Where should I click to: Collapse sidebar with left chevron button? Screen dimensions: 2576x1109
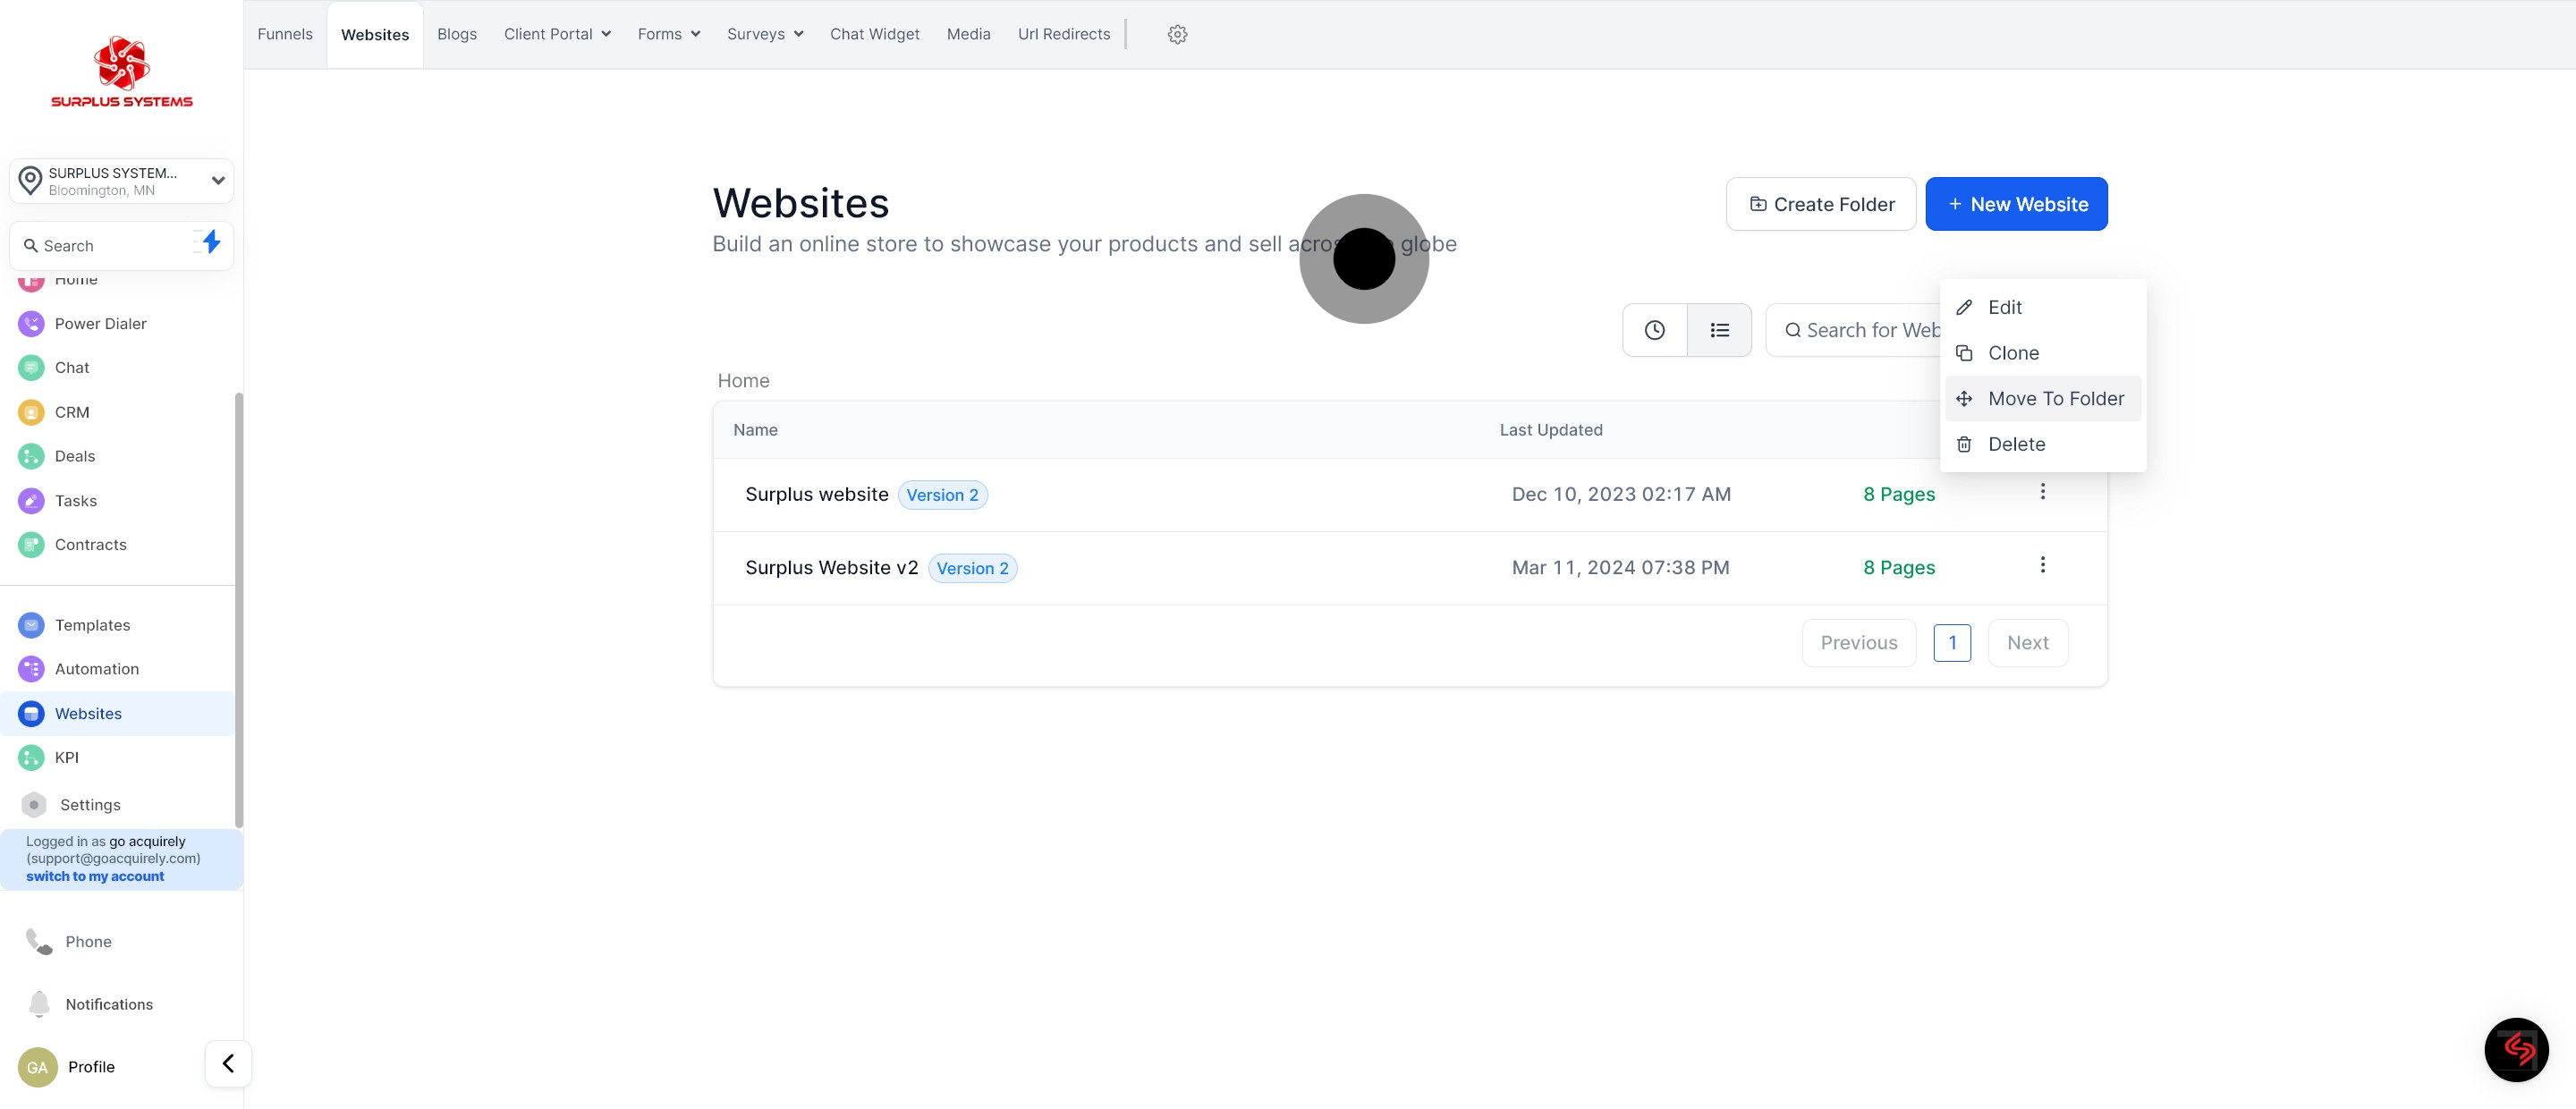pos(228,1063)
